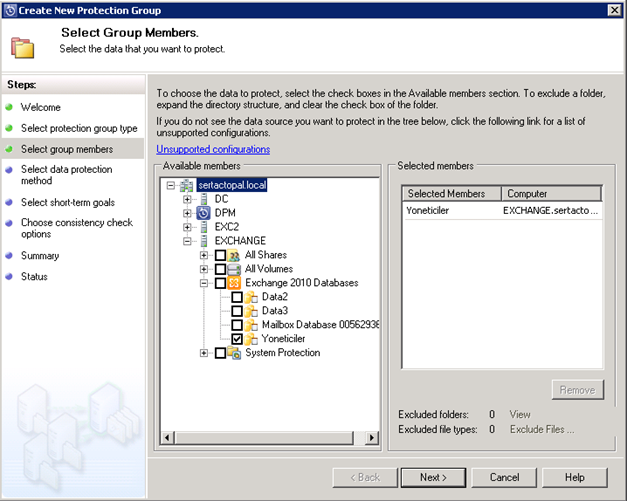Click the DPM server clock icon

pyautogui.click(x=203, y=213)
